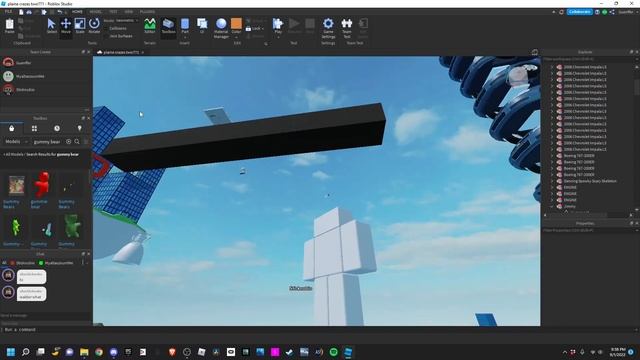The width and height of the screenshot is (640, 360).
Task: Close the Toolbox panel
Action: click(x=89, y=118)
